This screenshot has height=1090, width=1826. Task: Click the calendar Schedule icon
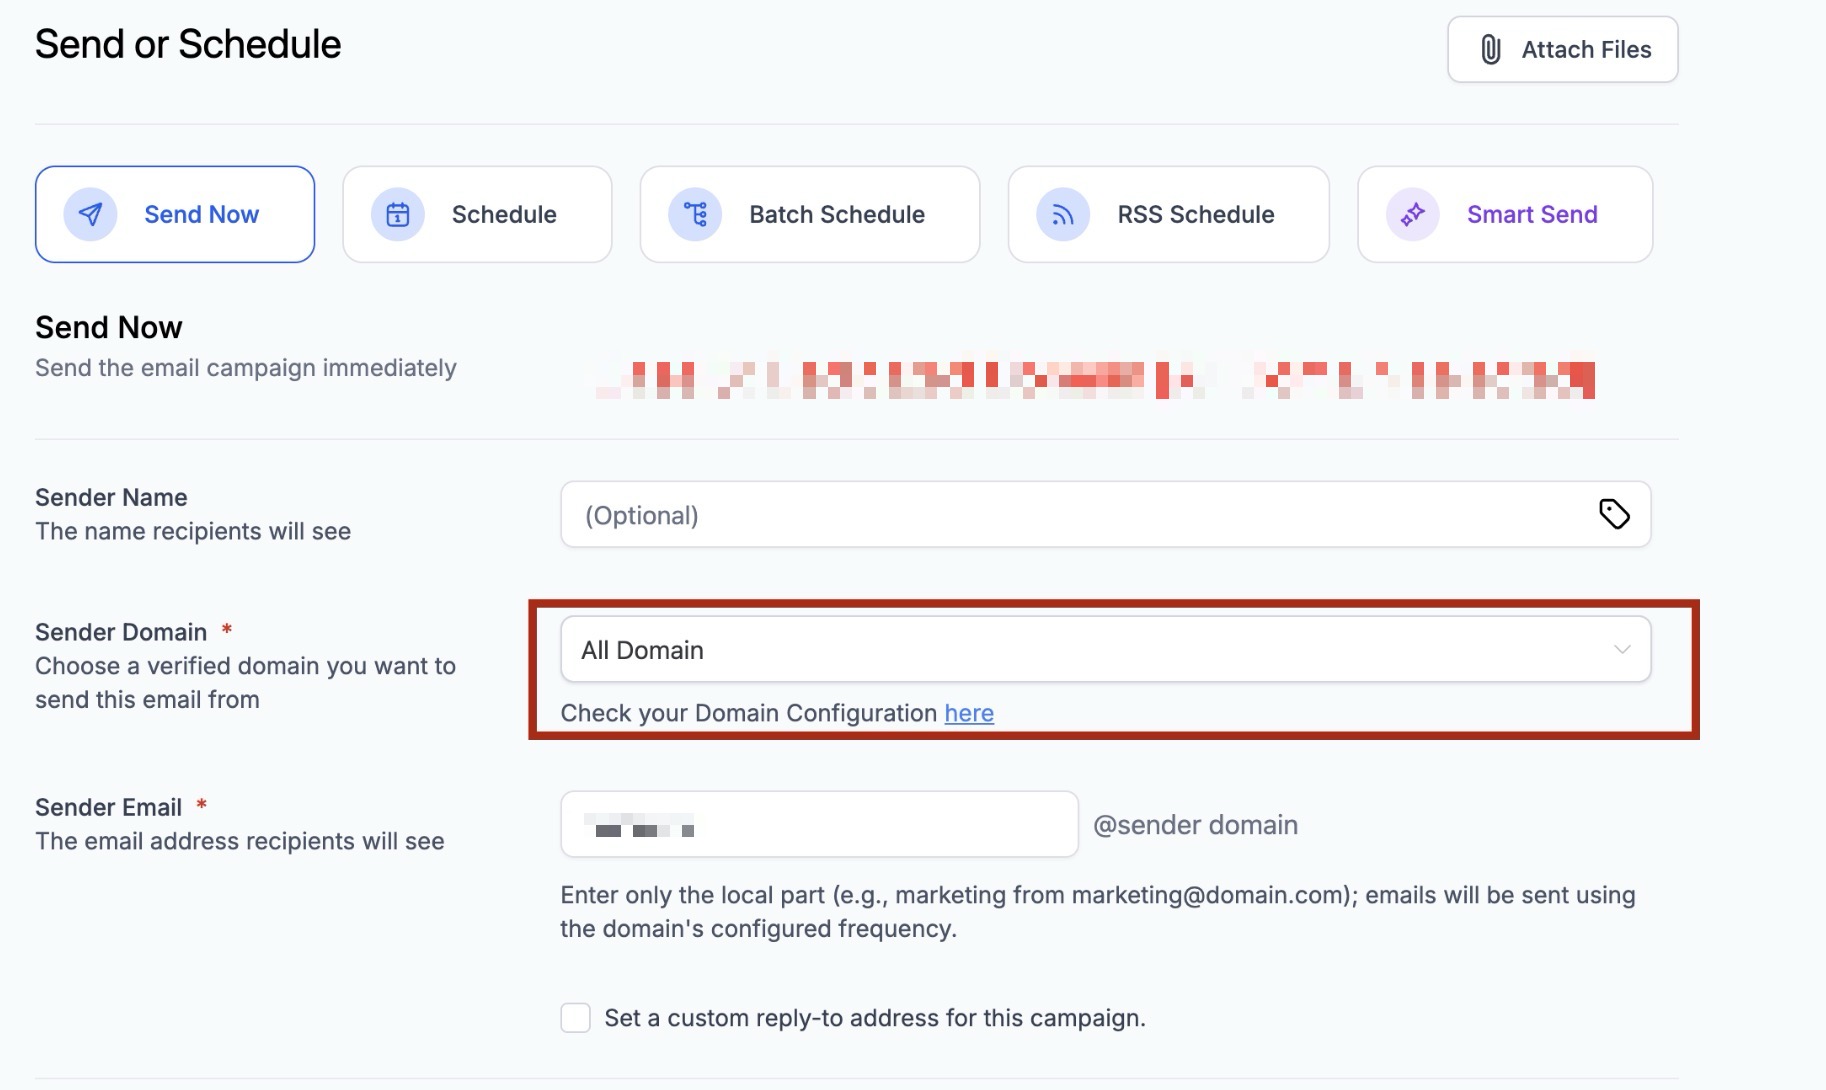(398, 214)
